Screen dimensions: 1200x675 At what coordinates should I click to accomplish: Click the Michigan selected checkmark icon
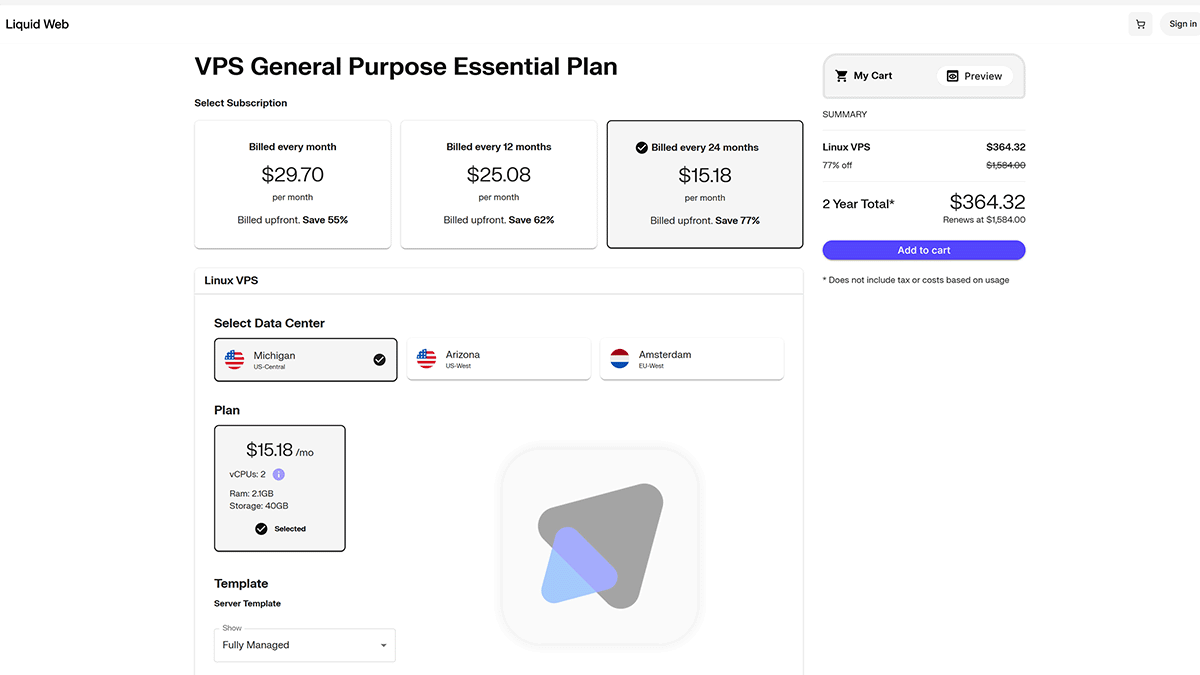coord(379,360)
